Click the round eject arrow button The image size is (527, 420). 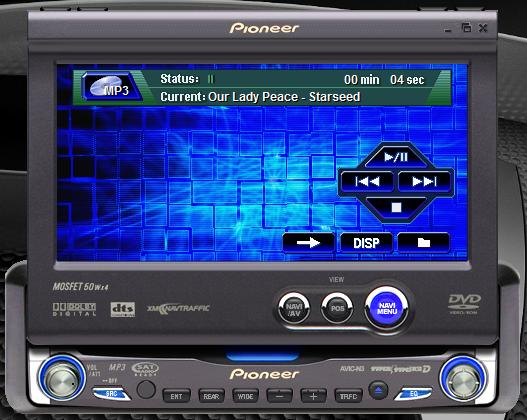tap(378, 390)
